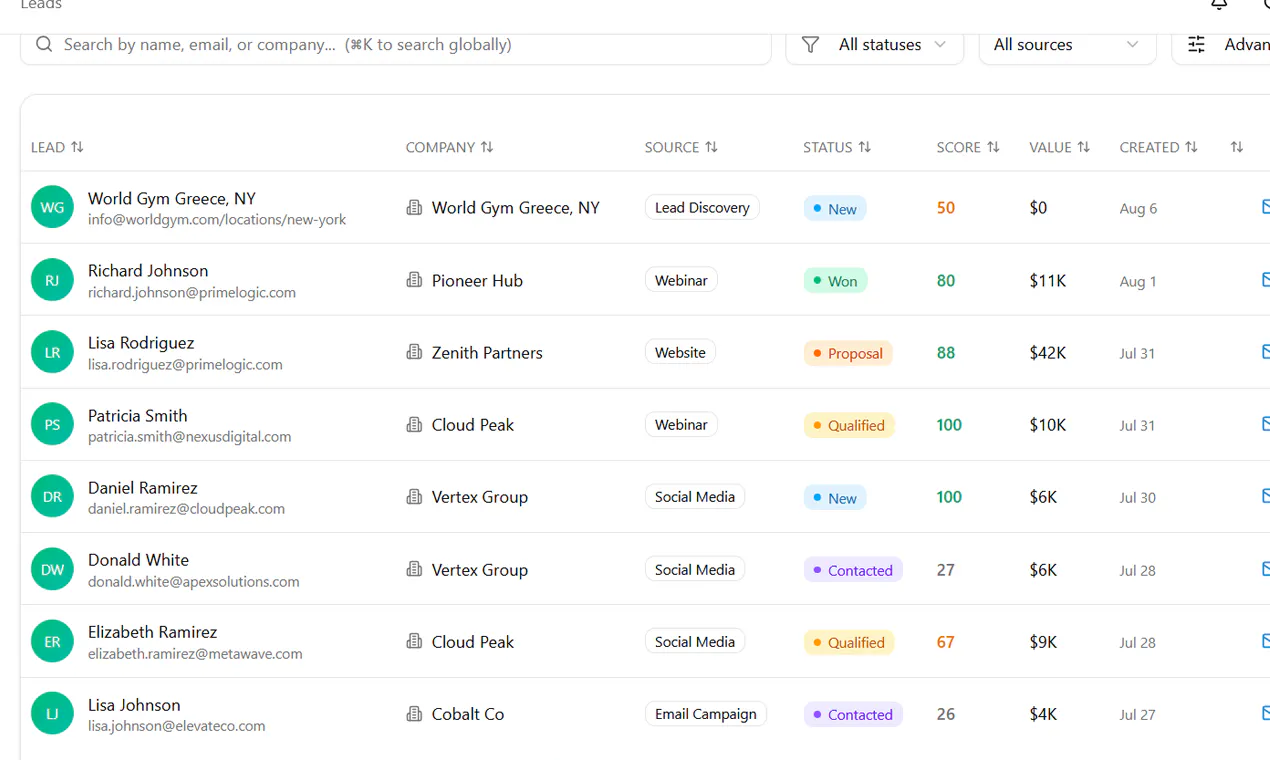Click the DW avatar for Donald White
Image resolution: width=1270 pixels, height=760 pixels.
[52, 569]
